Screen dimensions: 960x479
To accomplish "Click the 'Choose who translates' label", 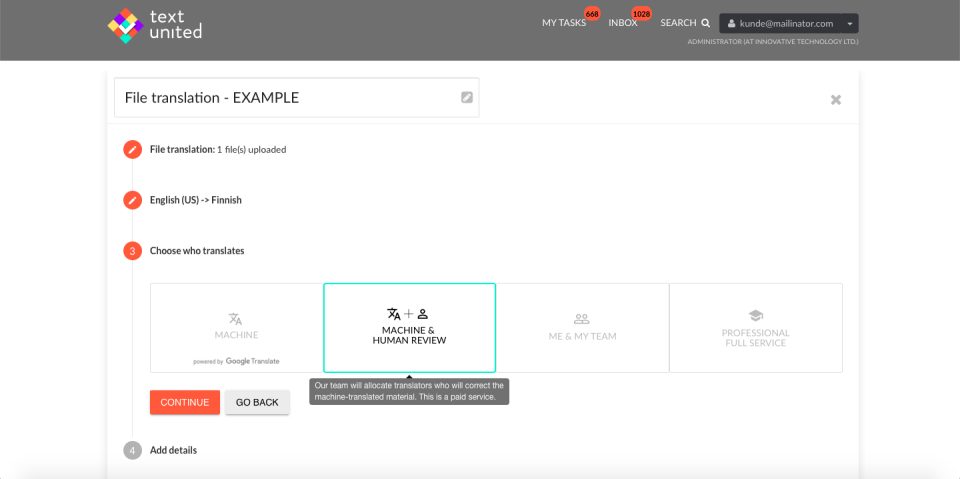I will [197, 251].
